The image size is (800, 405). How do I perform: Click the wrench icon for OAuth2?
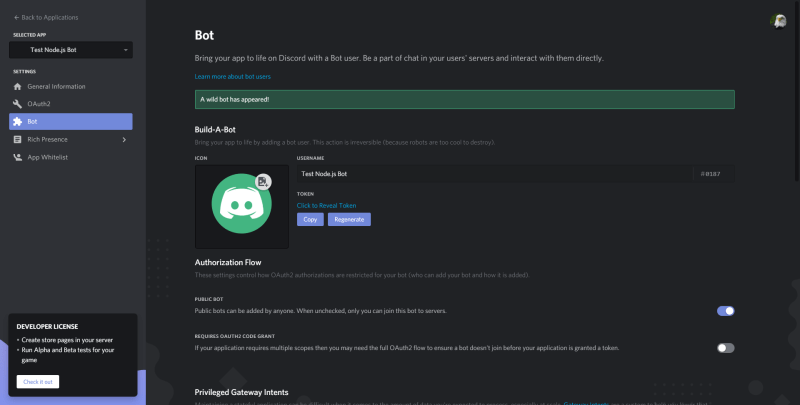[x=17, y=104]
